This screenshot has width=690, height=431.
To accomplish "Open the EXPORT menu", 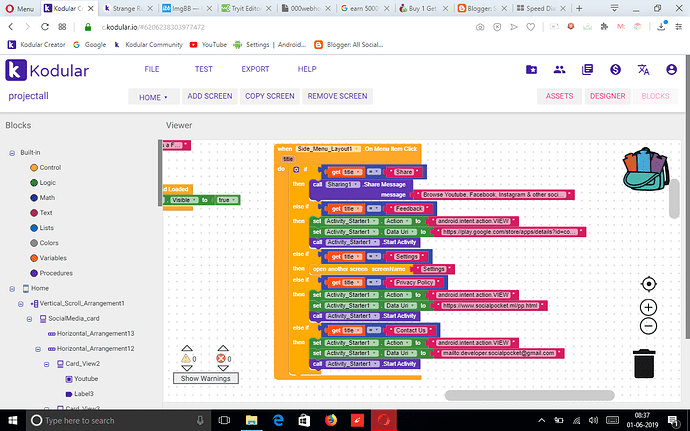I will coord(255,69).
